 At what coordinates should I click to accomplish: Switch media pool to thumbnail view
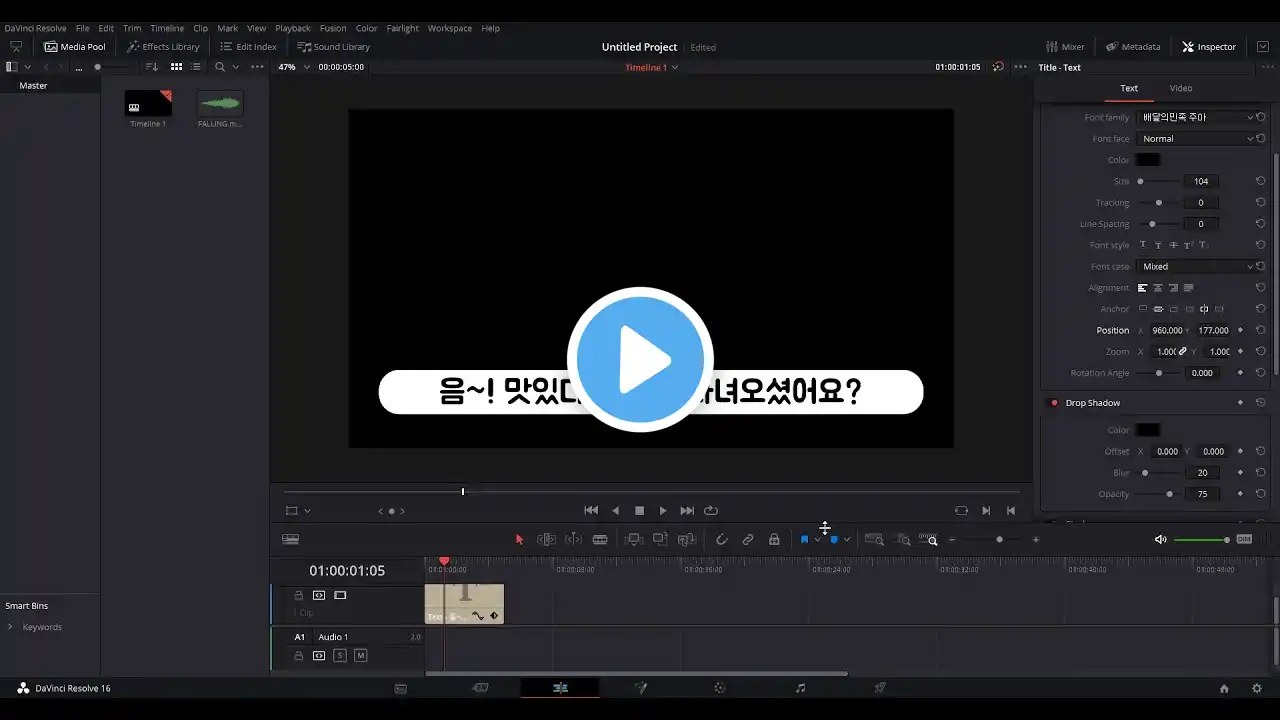(176, 67)
